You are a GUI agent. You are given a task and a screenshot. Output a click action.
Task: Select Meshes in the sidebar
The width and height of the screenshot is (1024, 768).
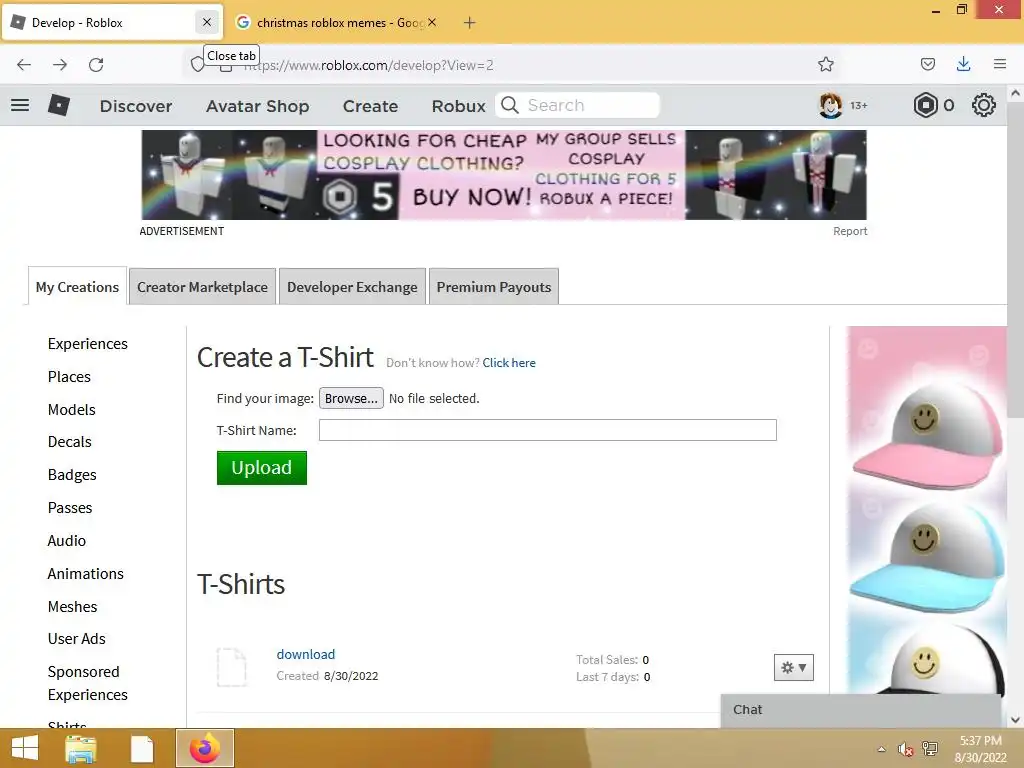pyautogui.click(x=72, y=607)
